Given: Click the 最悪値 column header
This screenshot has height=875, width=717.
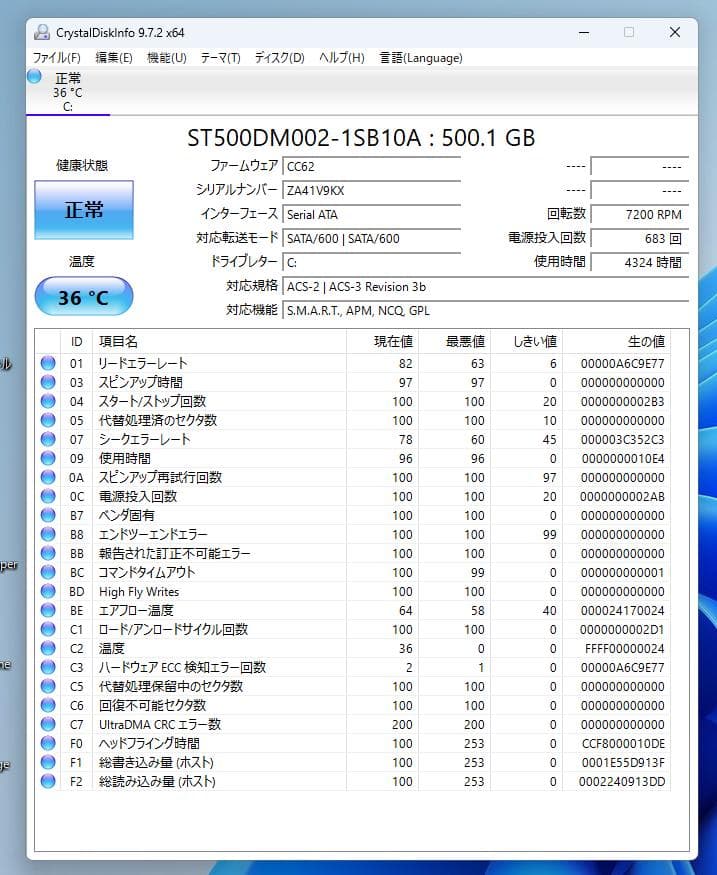Looking at the screenshot, I should tap(455, 342).
